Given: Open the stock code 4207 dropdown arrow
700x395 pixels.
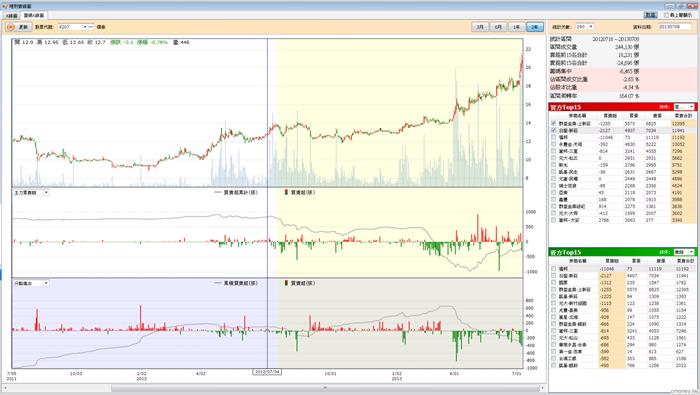Looking at the screenshot, I should click(85, 27).
